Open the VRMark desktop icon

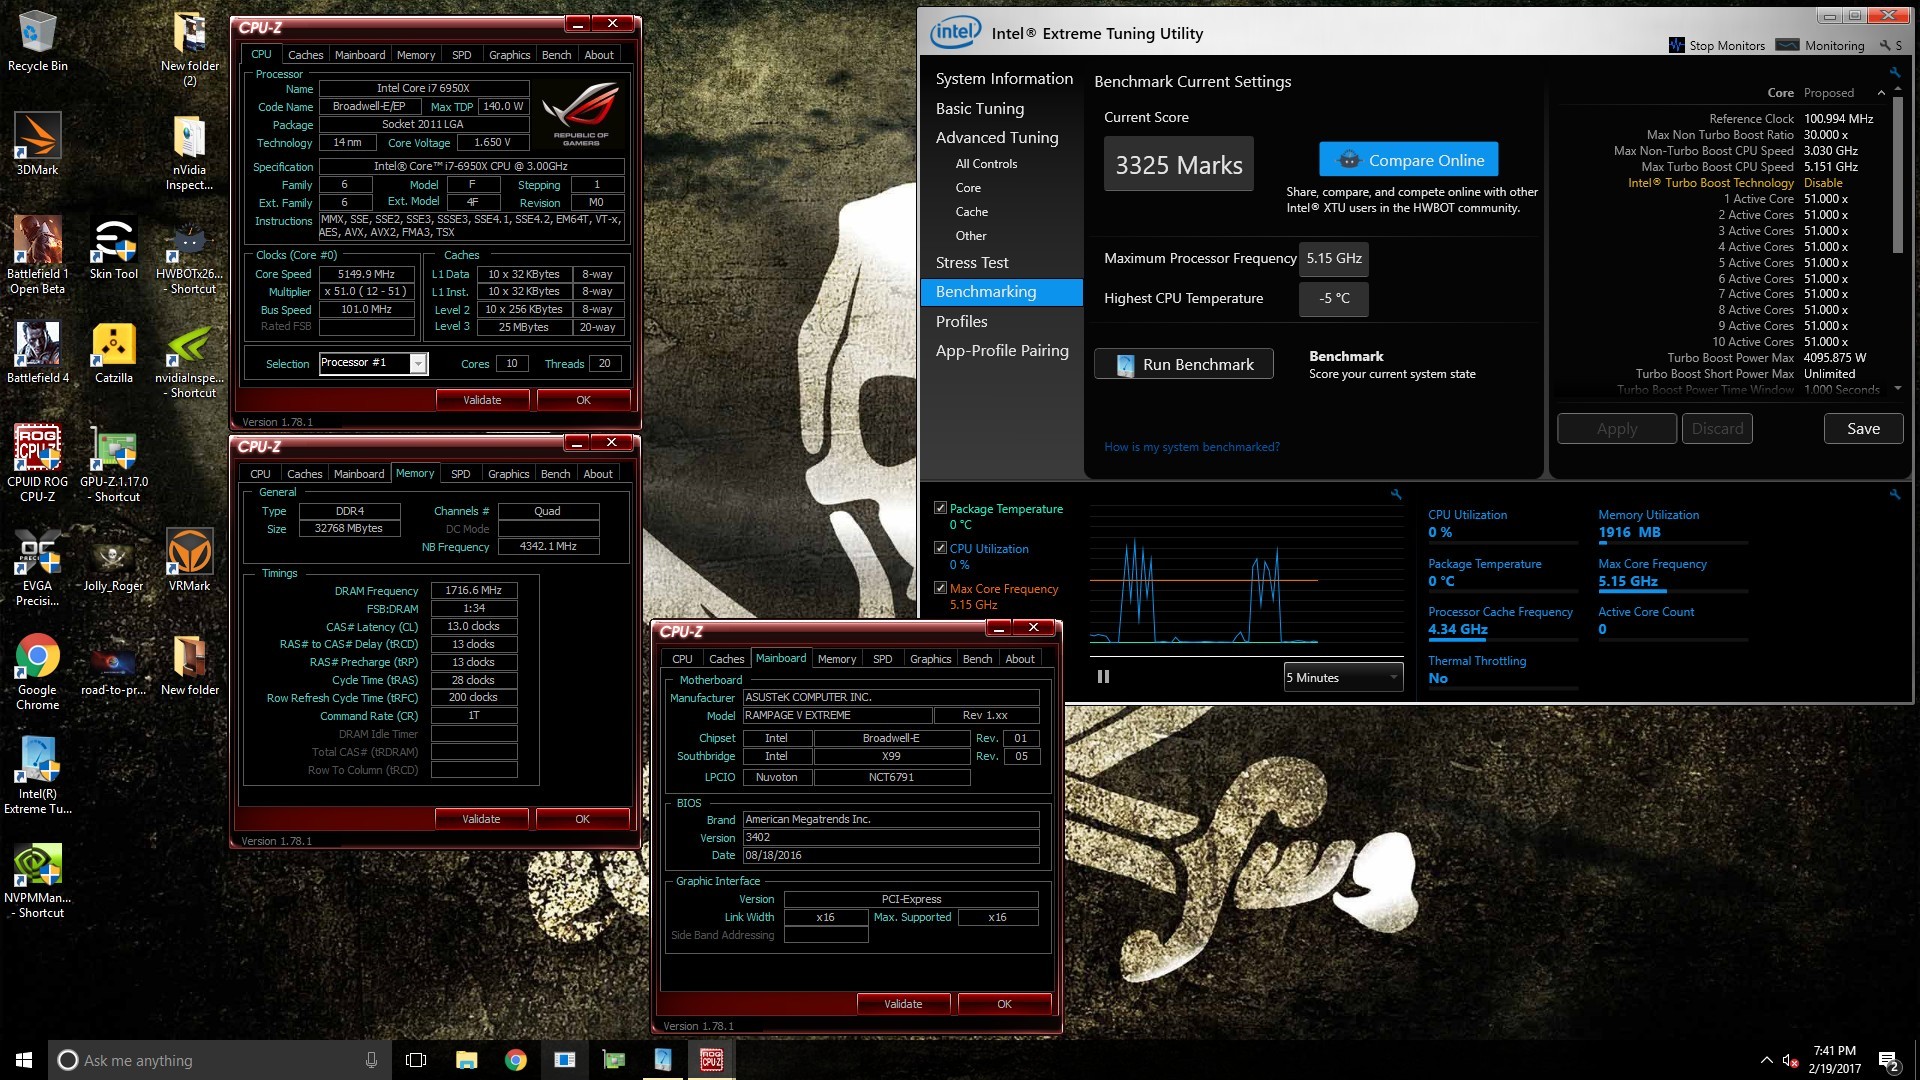[189, 560]
